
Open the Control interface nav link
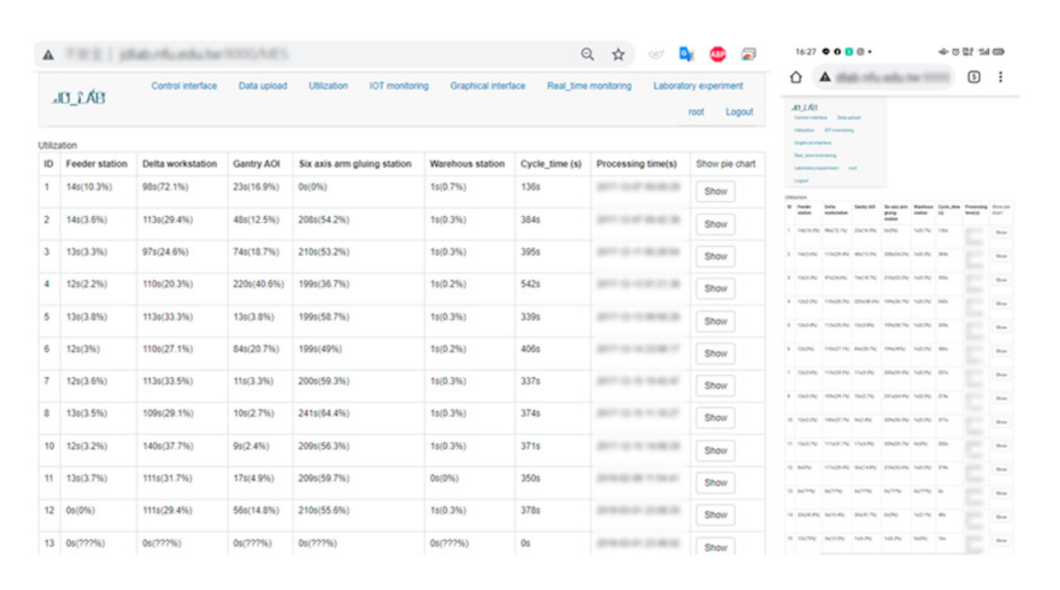coord(184,86)
